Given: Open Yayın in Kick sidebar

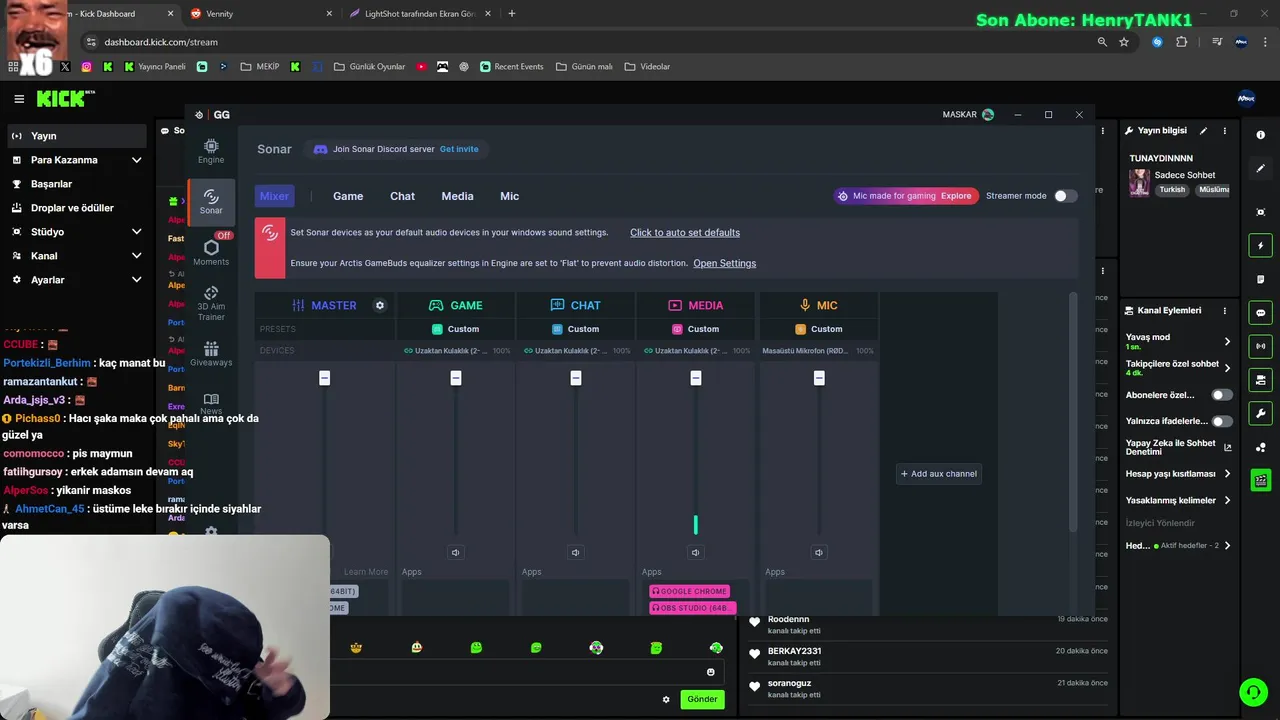Looking at the screenshot, I should coord(76,136).
